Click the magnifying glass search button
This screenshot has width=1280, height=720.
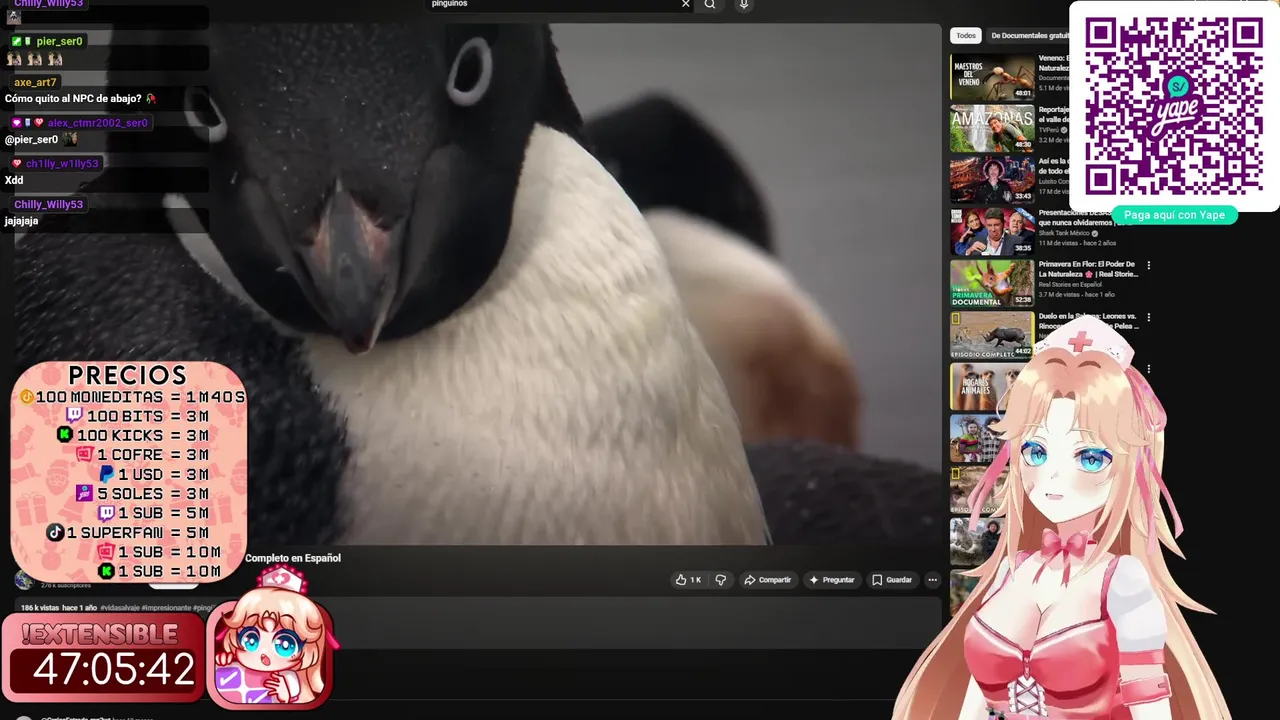click(x=710, y=4)
